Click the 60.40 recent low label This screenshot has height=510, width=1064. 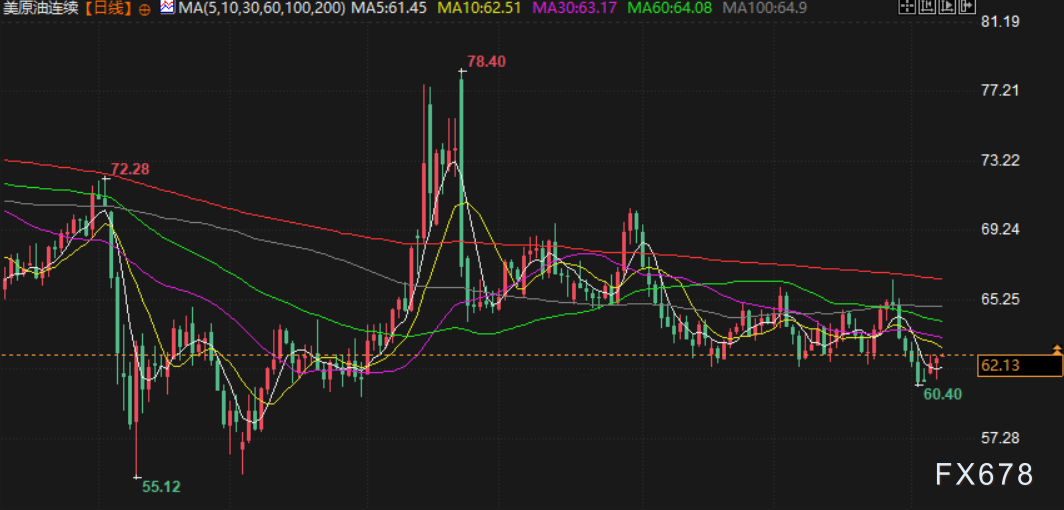coord(942,394)
